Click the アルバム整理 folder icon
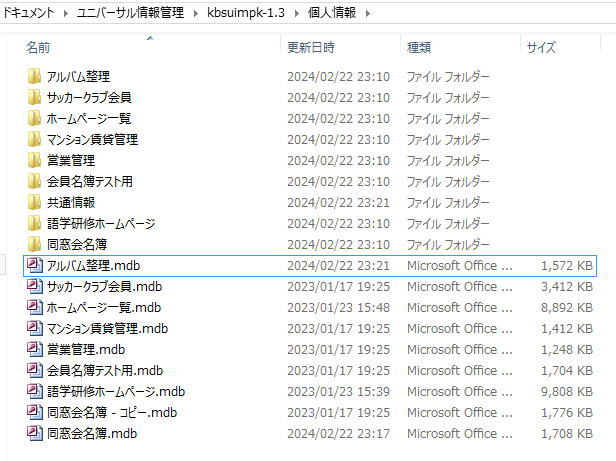The image size is (616, 461). click(34, 77)
